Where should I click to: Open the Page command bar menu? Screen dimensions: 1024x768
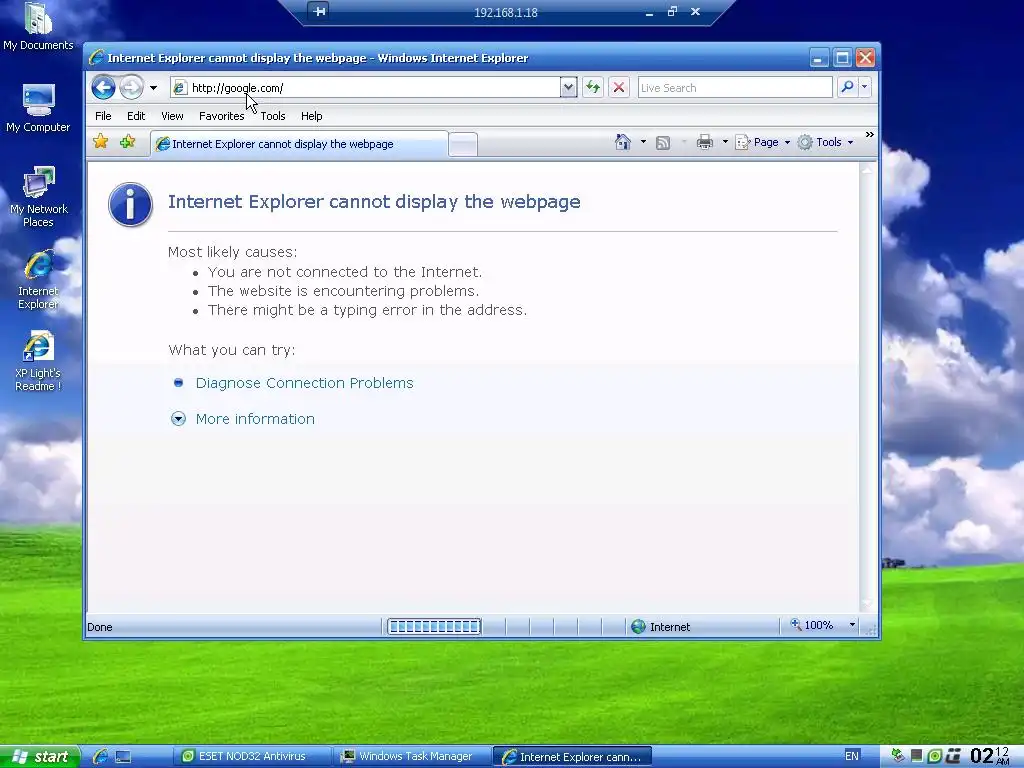pyautogui.click(x=762, y=142)
